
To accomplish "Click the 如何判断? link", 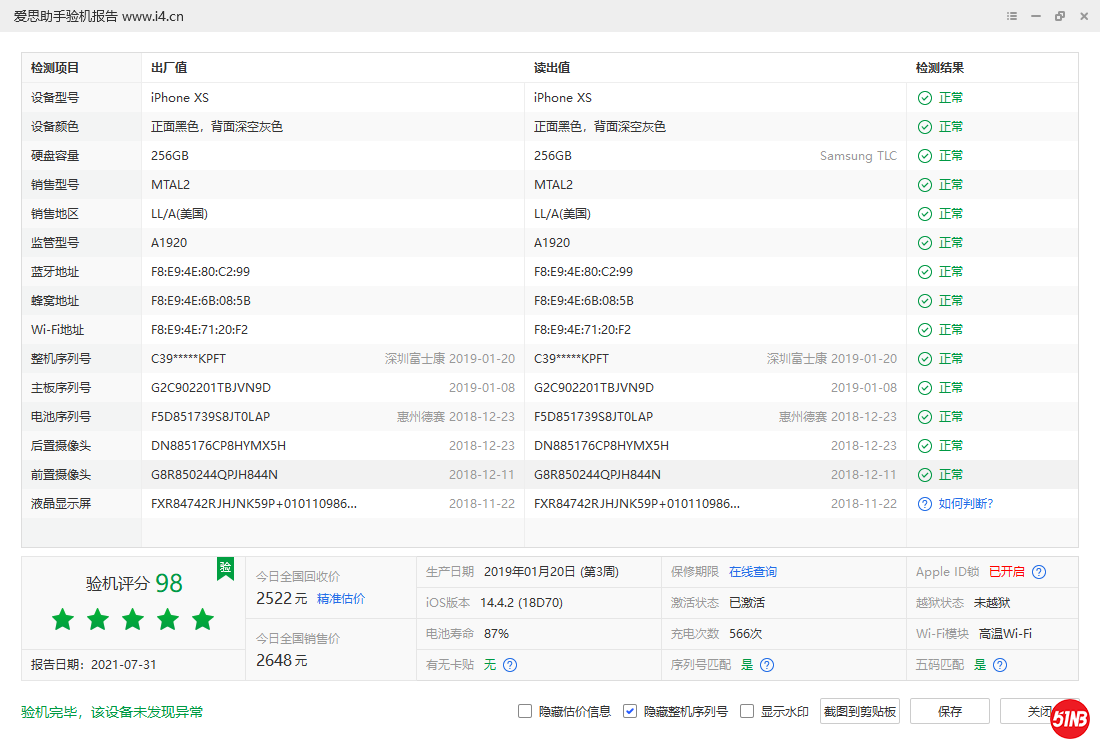I will [x=966, y=504].
